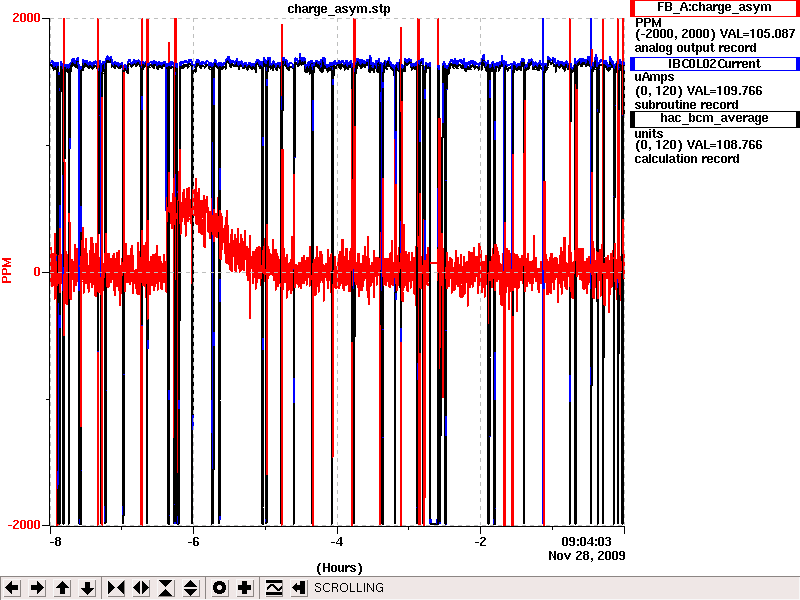The height and width of the screenshot is (600, 800).
Task: Click the -2 hours x-axis tick label
Action: point(480,542)
